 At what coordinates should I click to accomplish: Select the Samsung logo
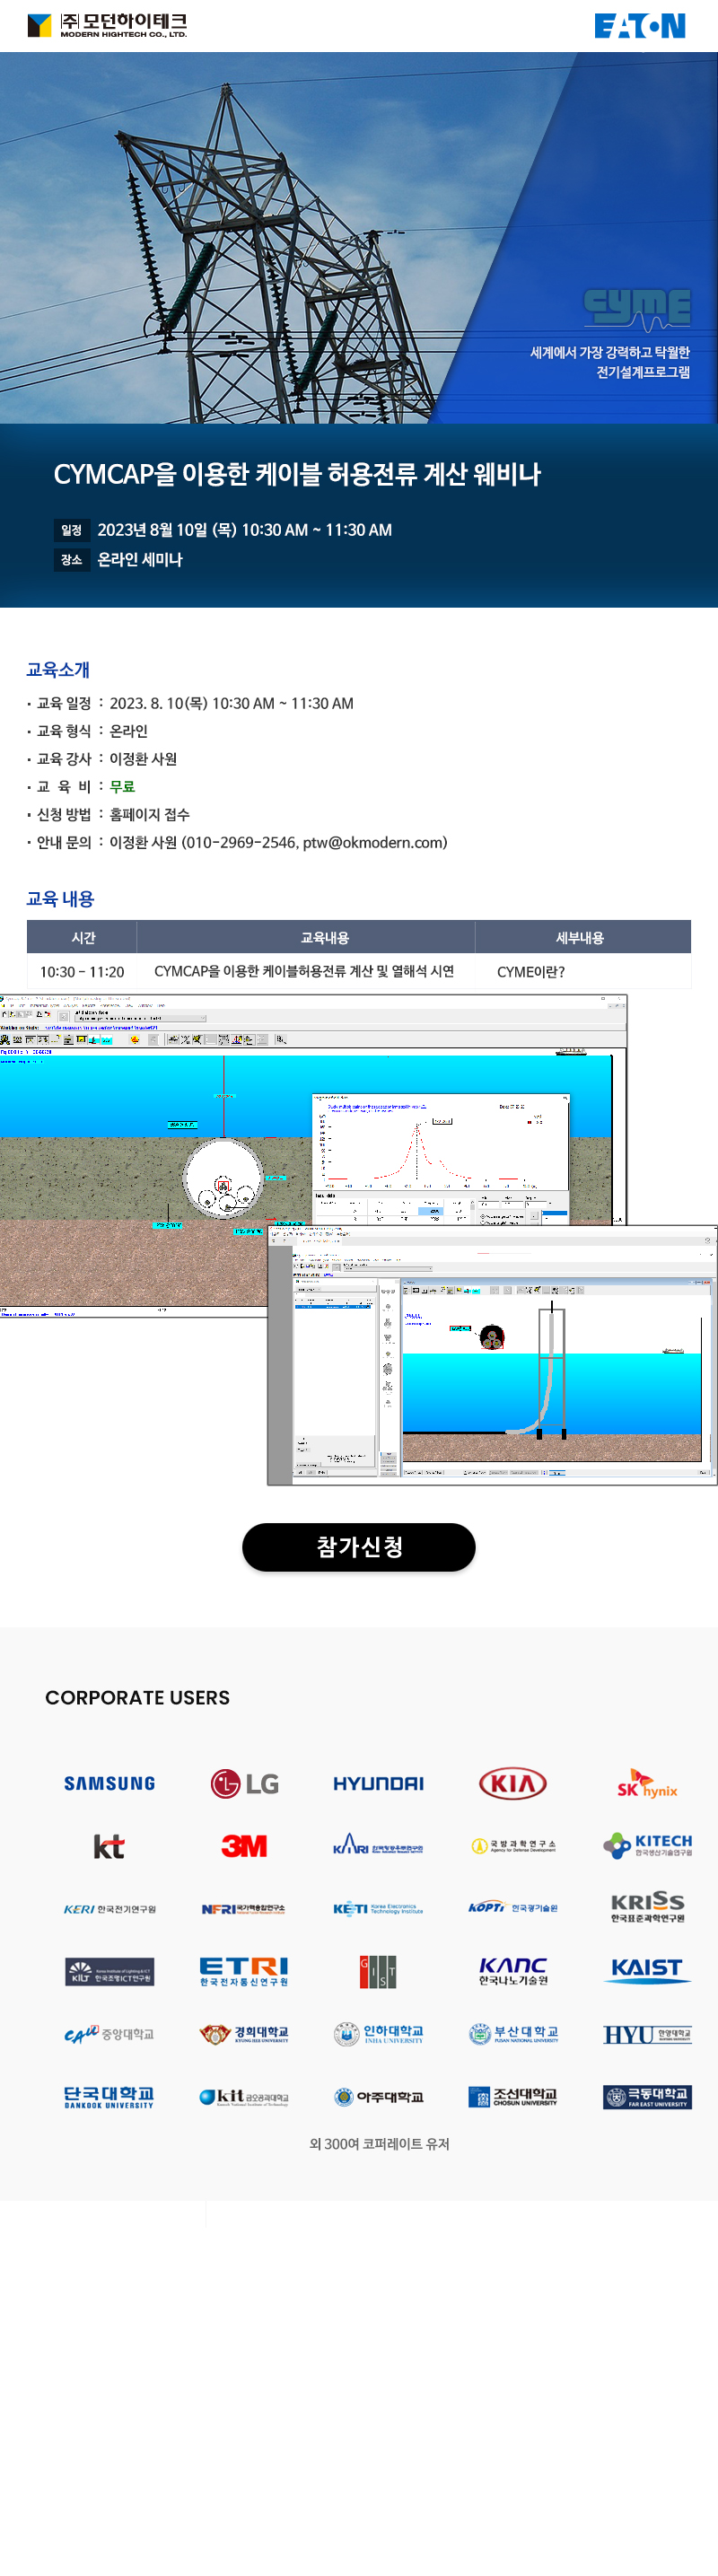(109, 1783)
